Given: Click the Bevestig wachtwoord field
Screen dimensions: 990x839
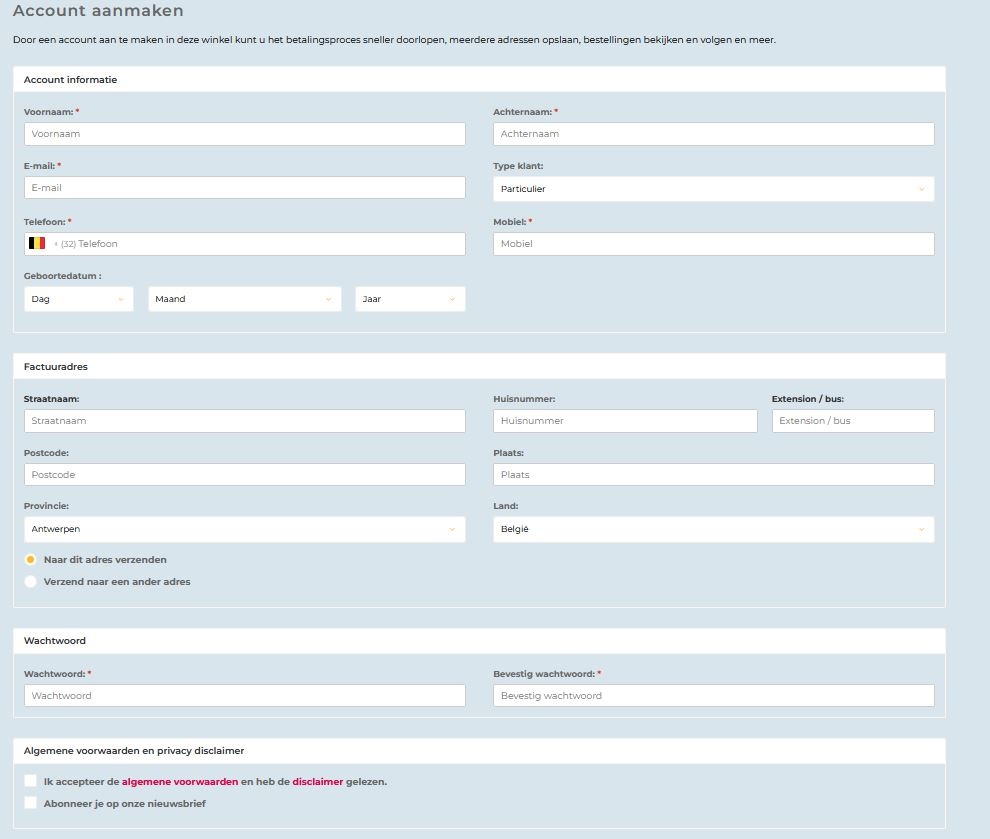Looking at the screenshot, I should 713,696.
